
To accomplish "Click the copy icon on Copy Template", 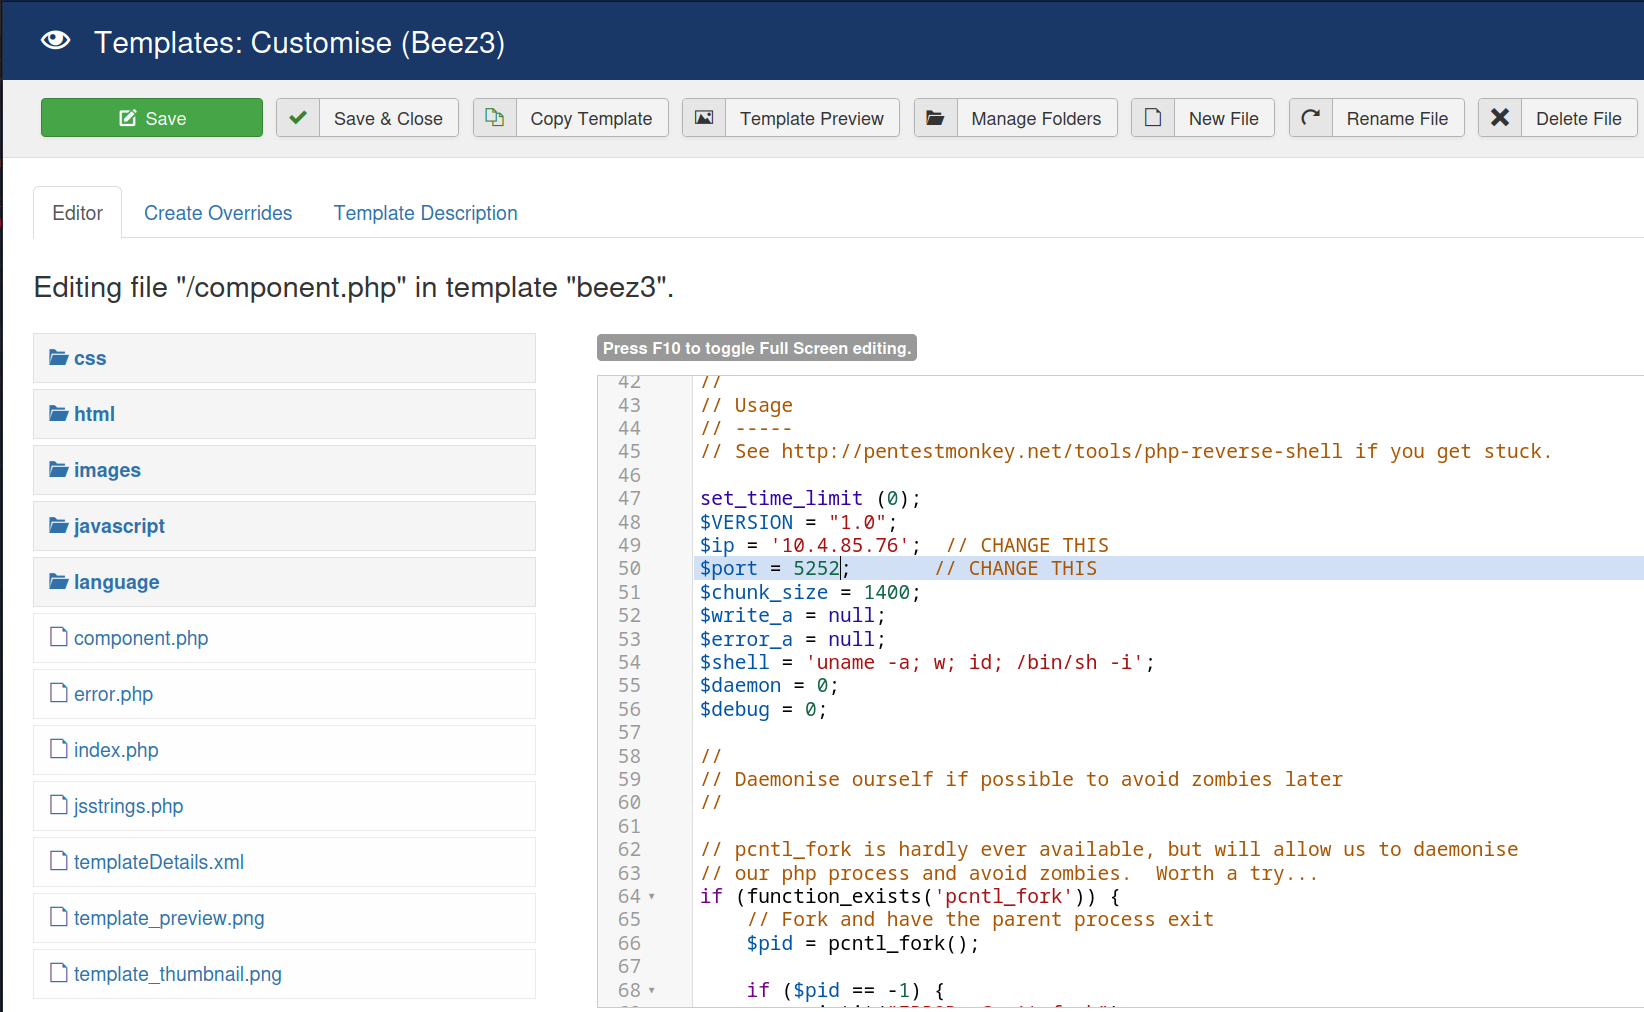I will (x=495, y=118).
